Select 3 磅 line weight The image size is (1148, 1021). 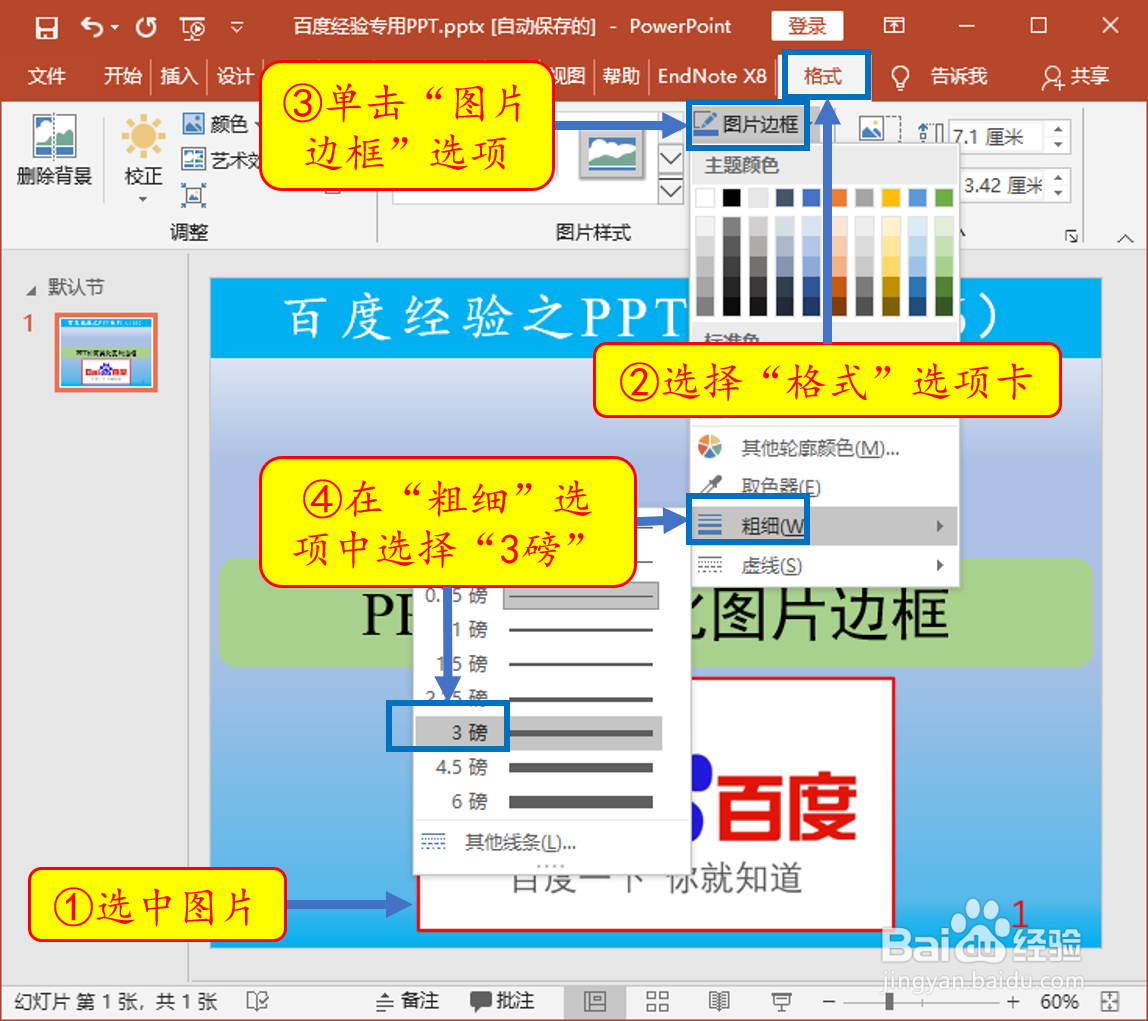[538, 733]
